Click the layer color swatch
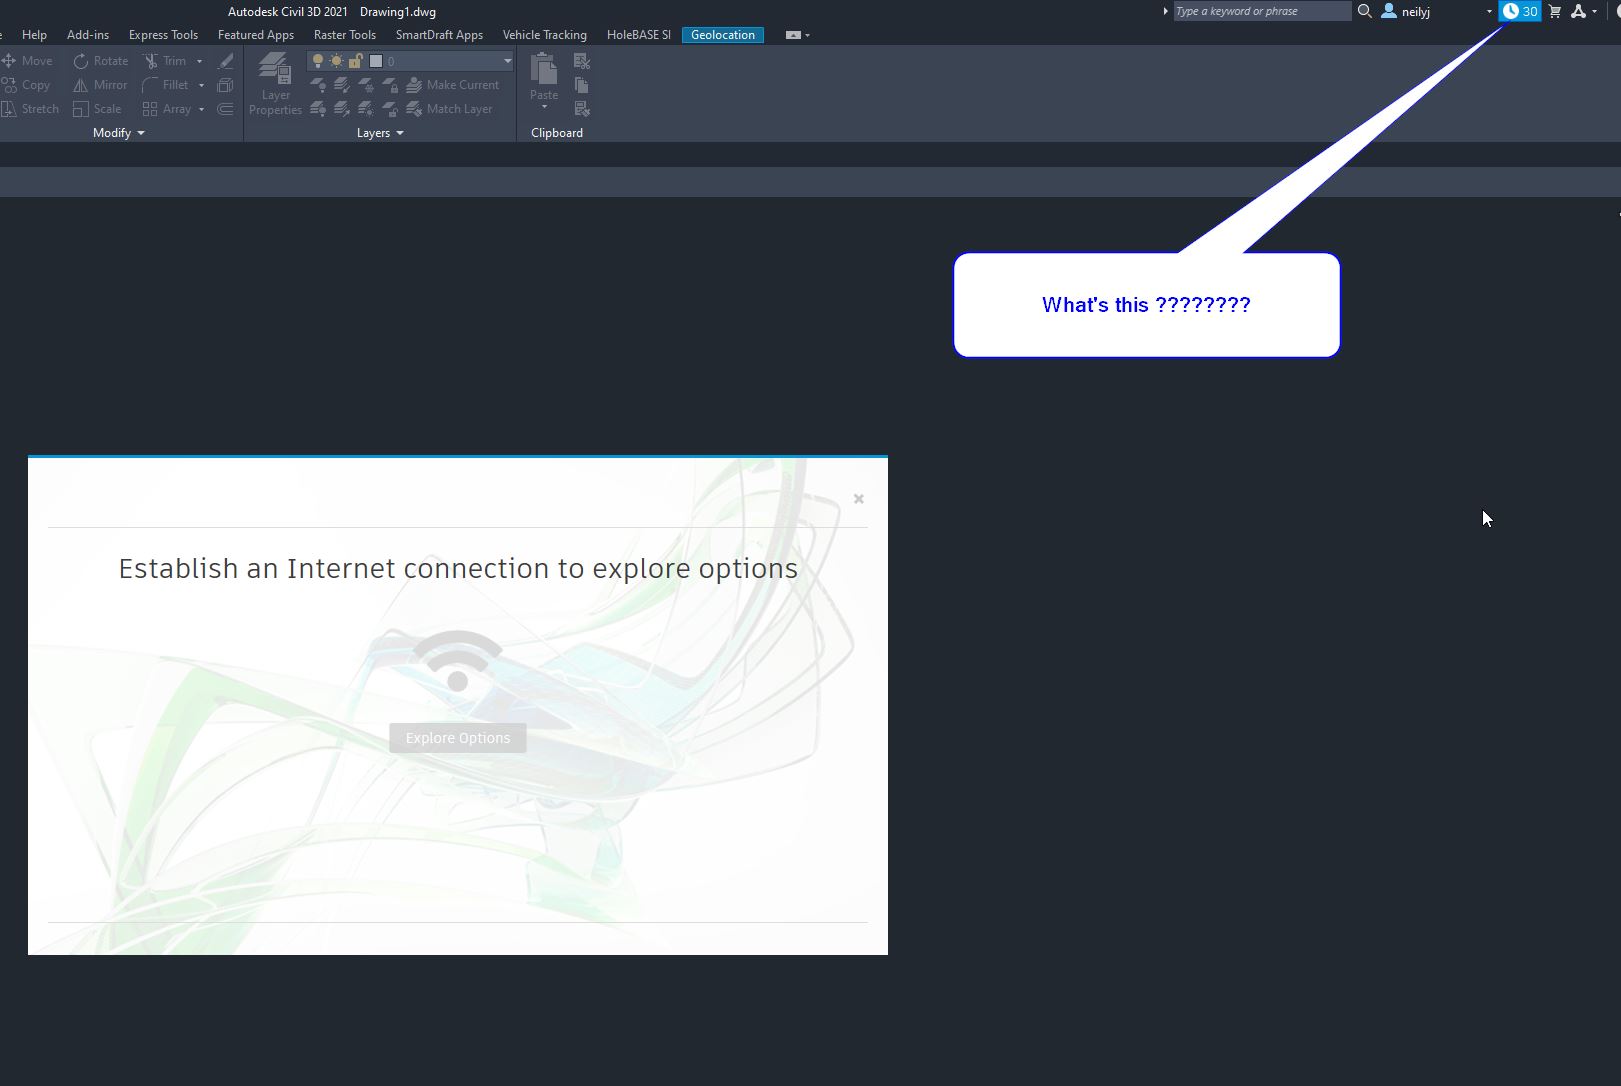 click(x=375, y=61)
